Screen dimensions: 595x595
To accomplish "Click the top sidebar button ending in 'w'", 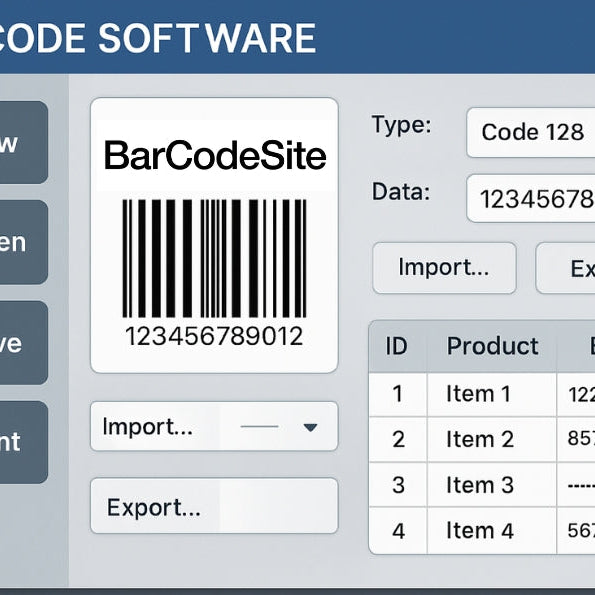I will (x=24, y=142).
